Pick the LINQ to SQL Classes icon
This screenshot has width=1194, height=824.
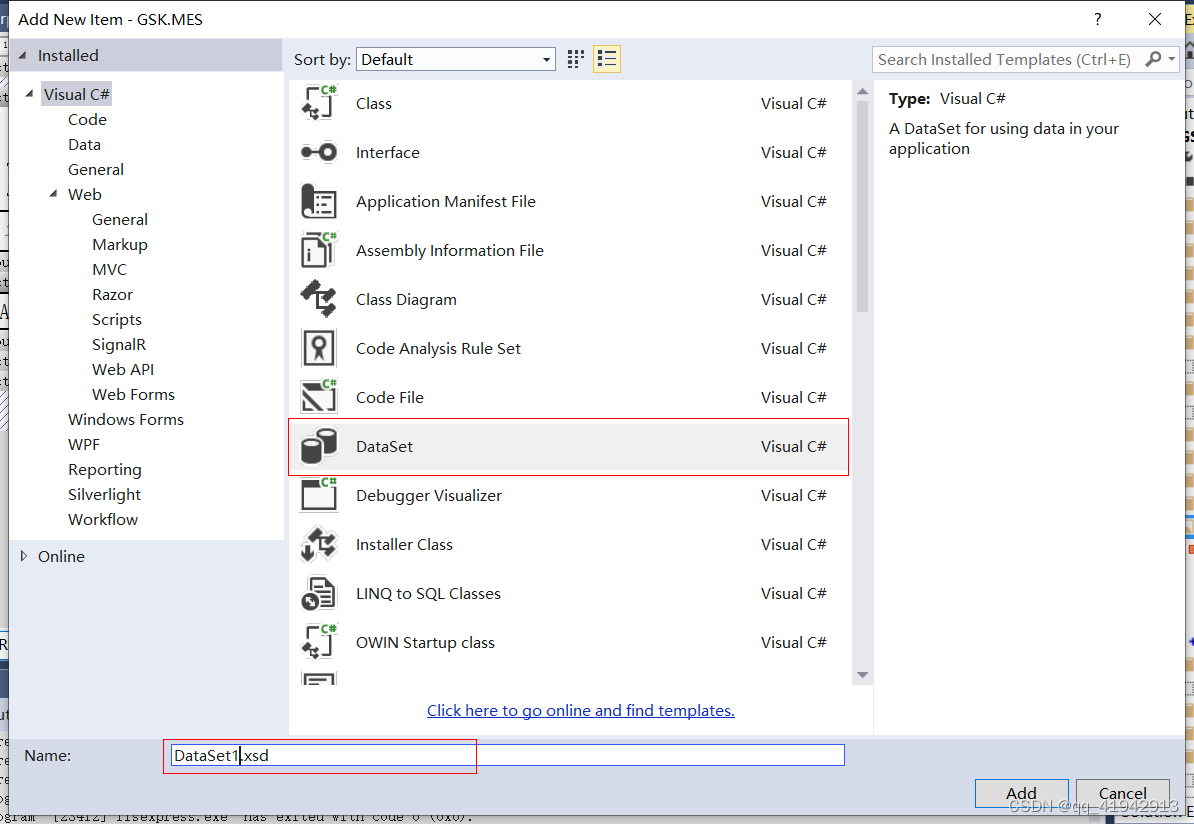(x=318, y=594)
